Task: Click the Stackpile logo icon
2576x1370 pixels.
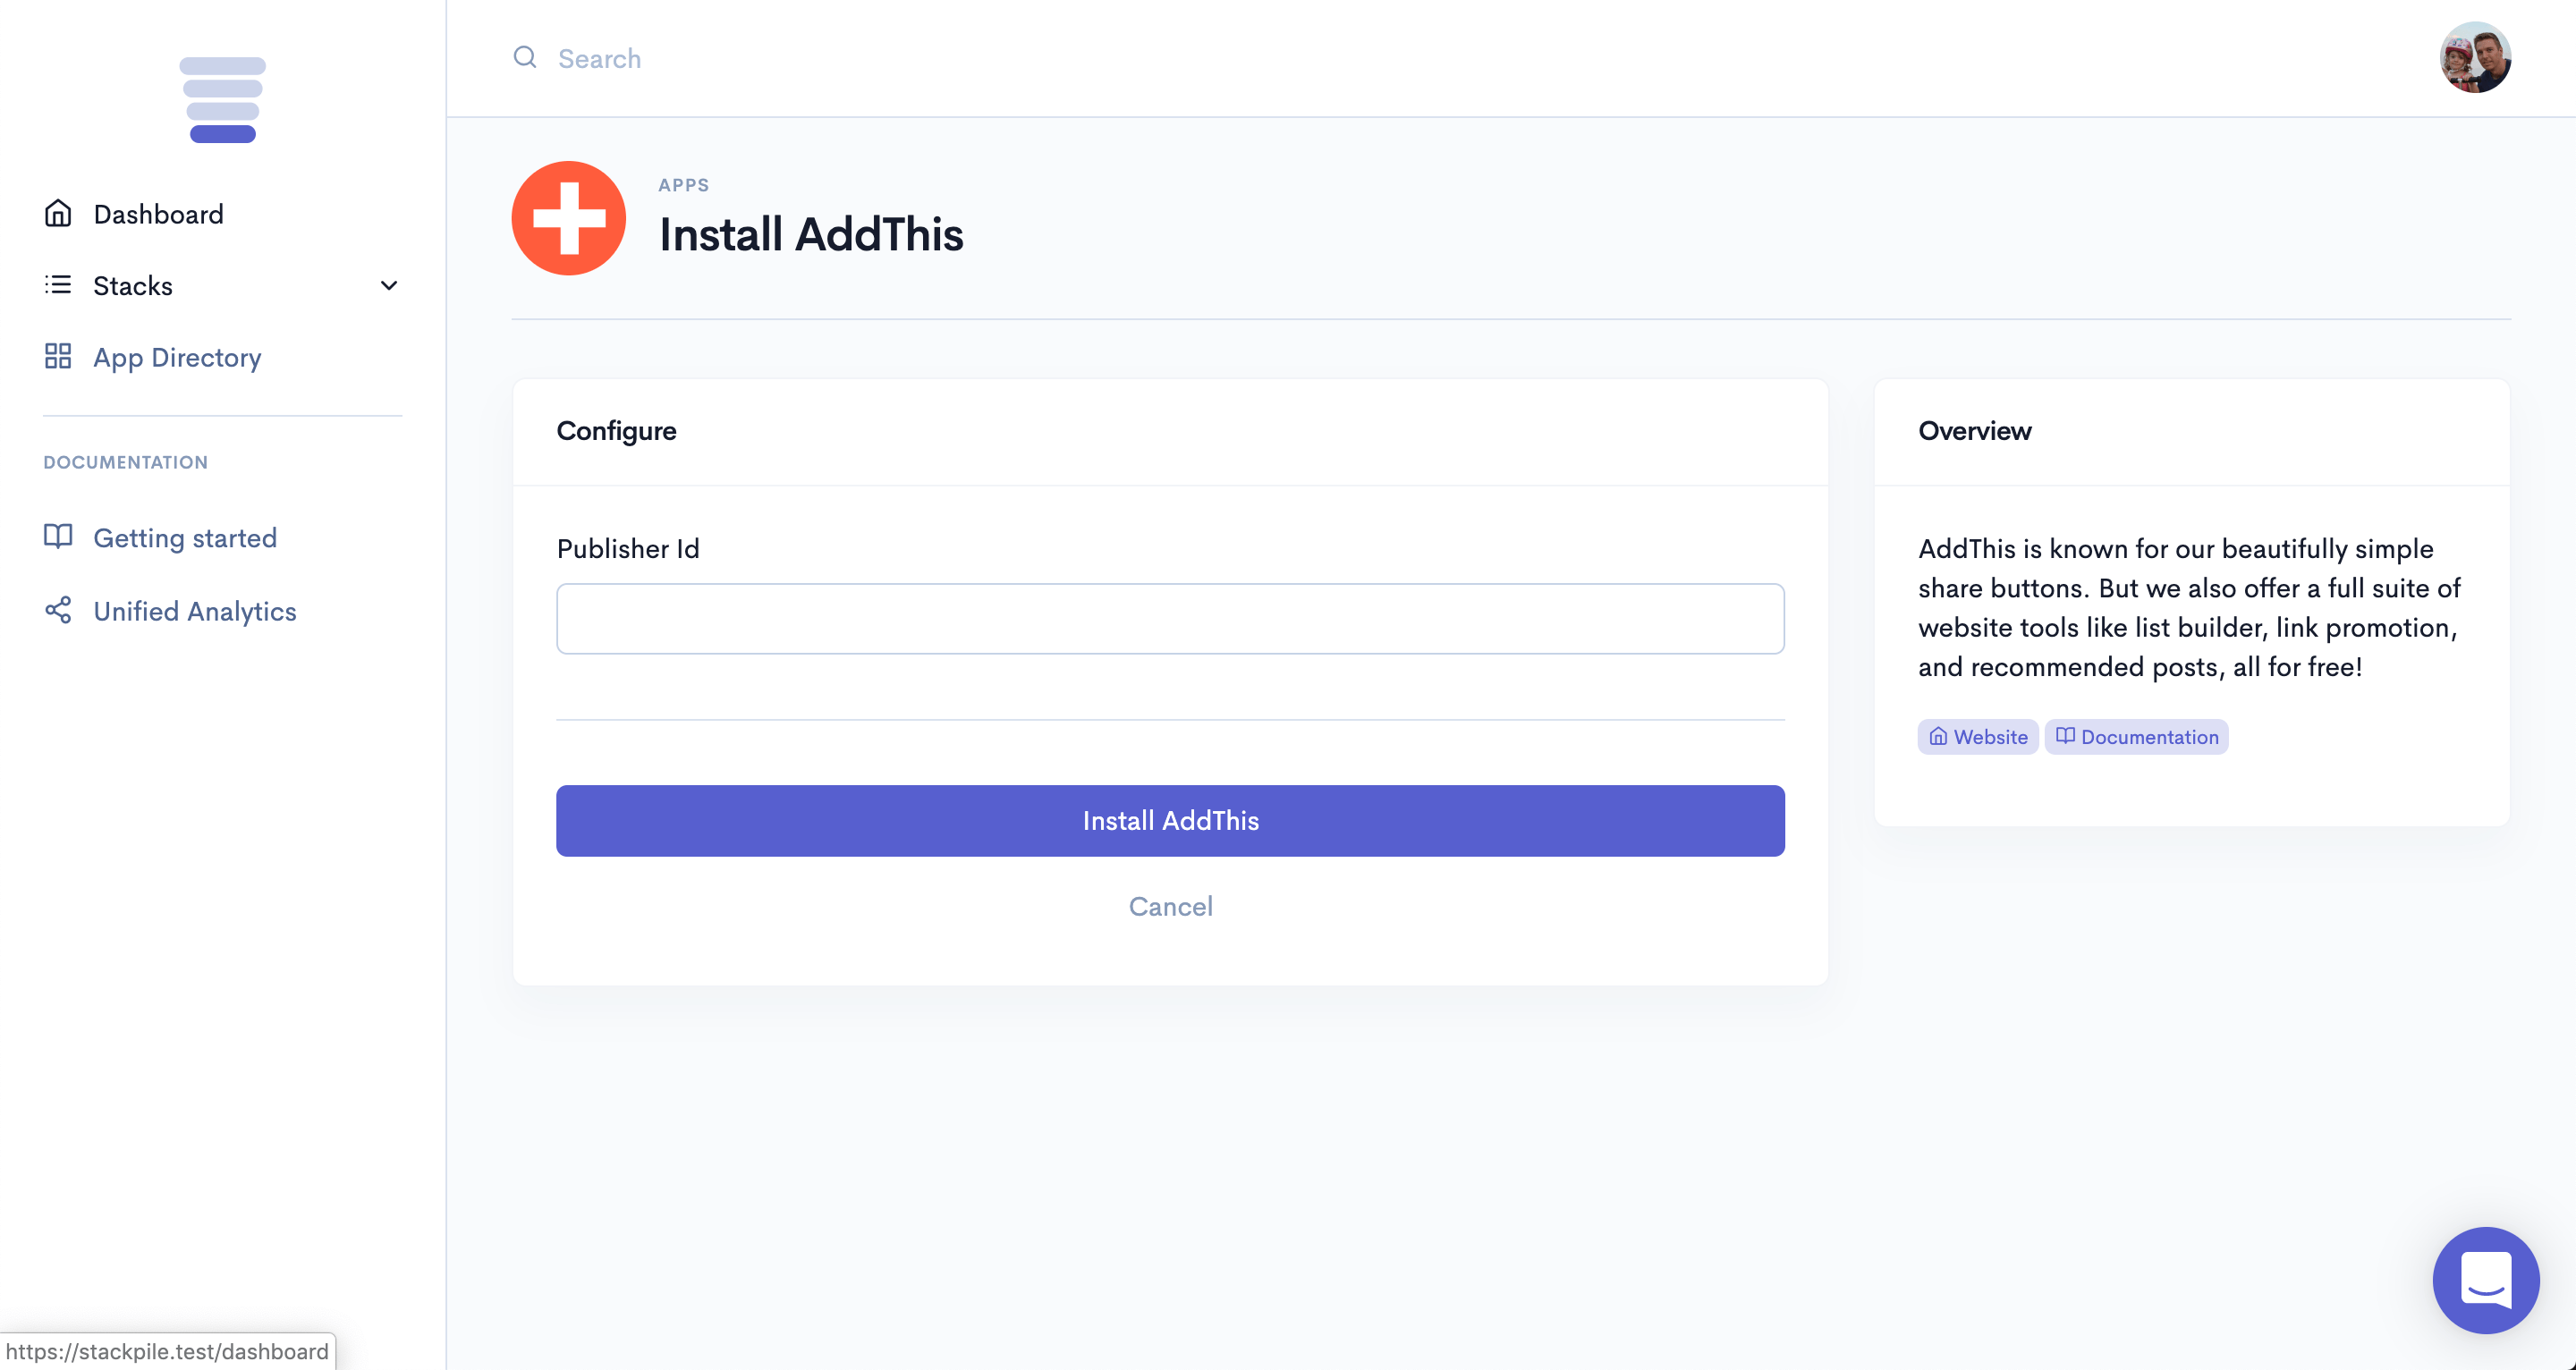Action: tap(222, 100)
